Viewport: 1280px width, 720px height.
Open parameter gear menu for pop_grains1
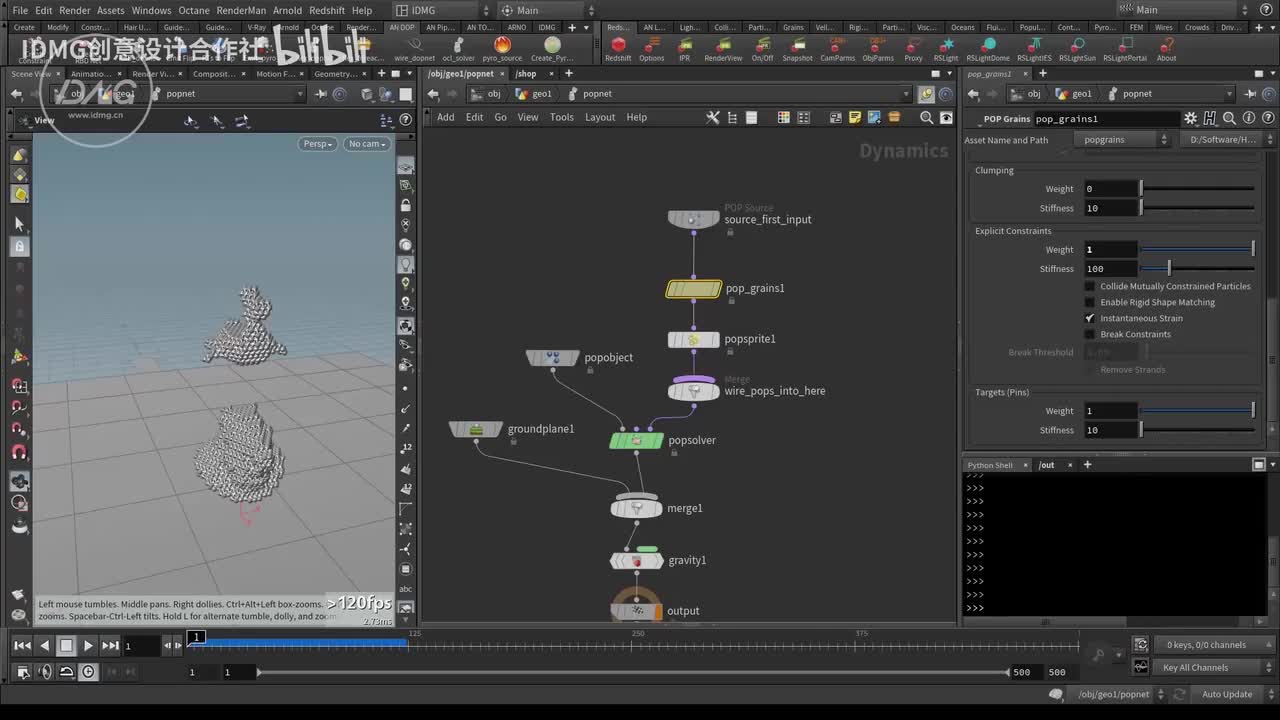pos(1190,119)
